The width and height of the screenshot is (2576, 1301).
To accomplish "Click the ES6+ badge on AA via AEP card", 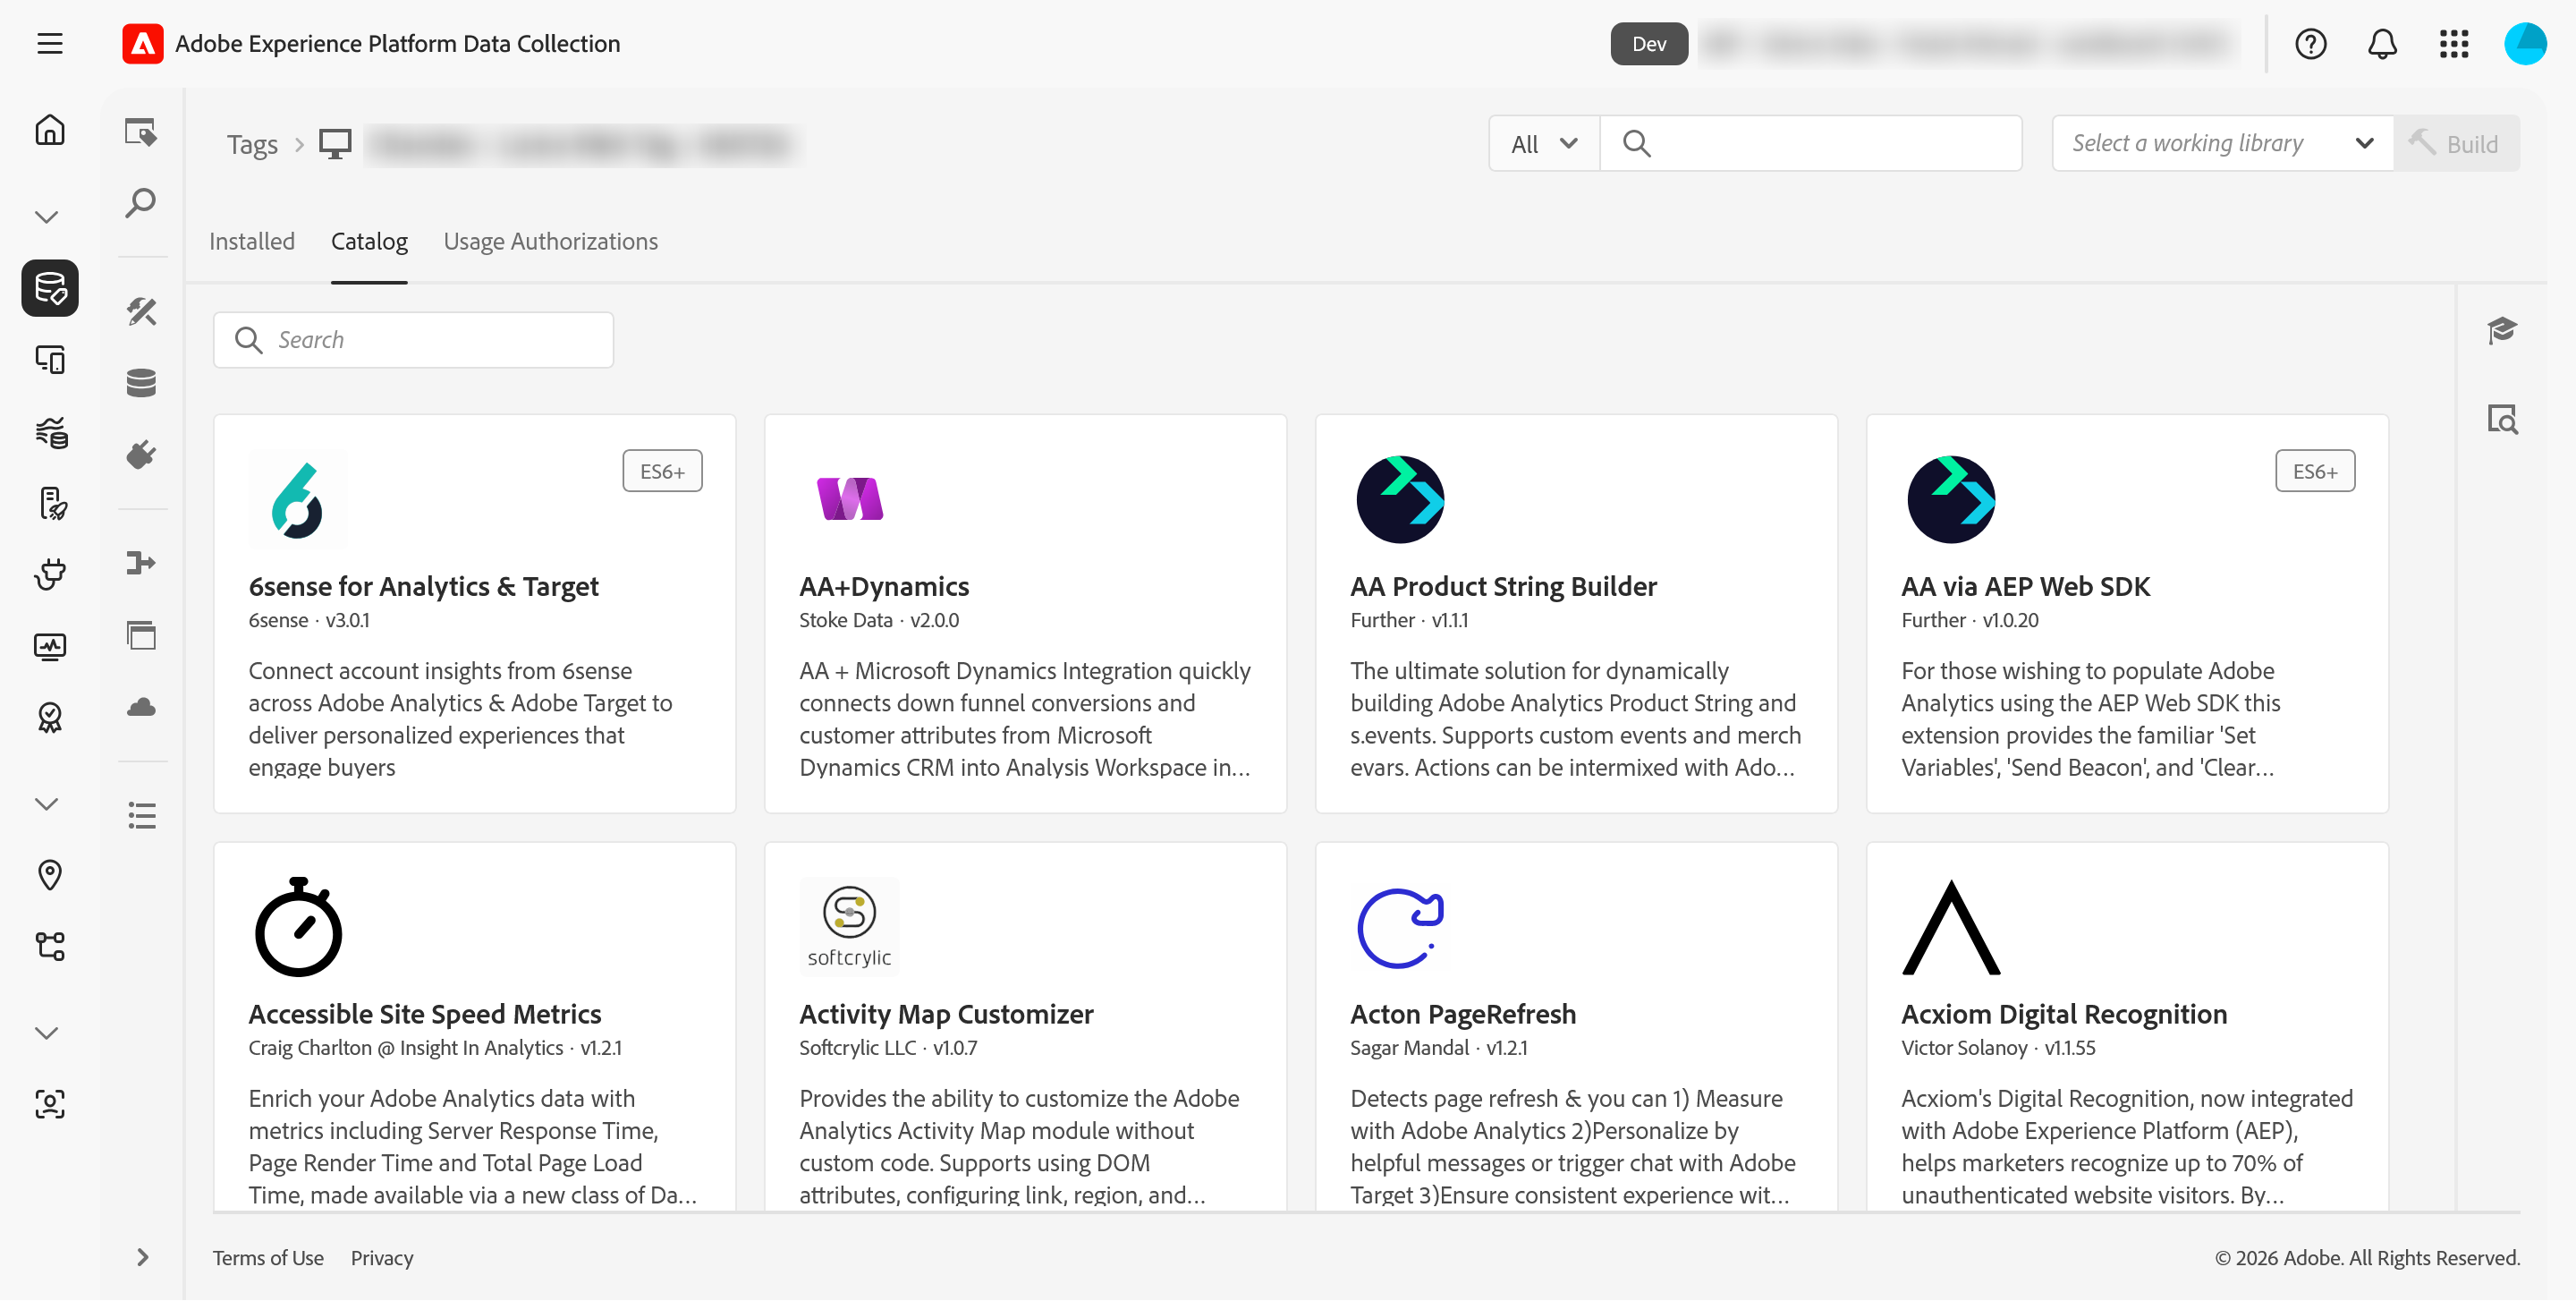I will point(2314,471).
